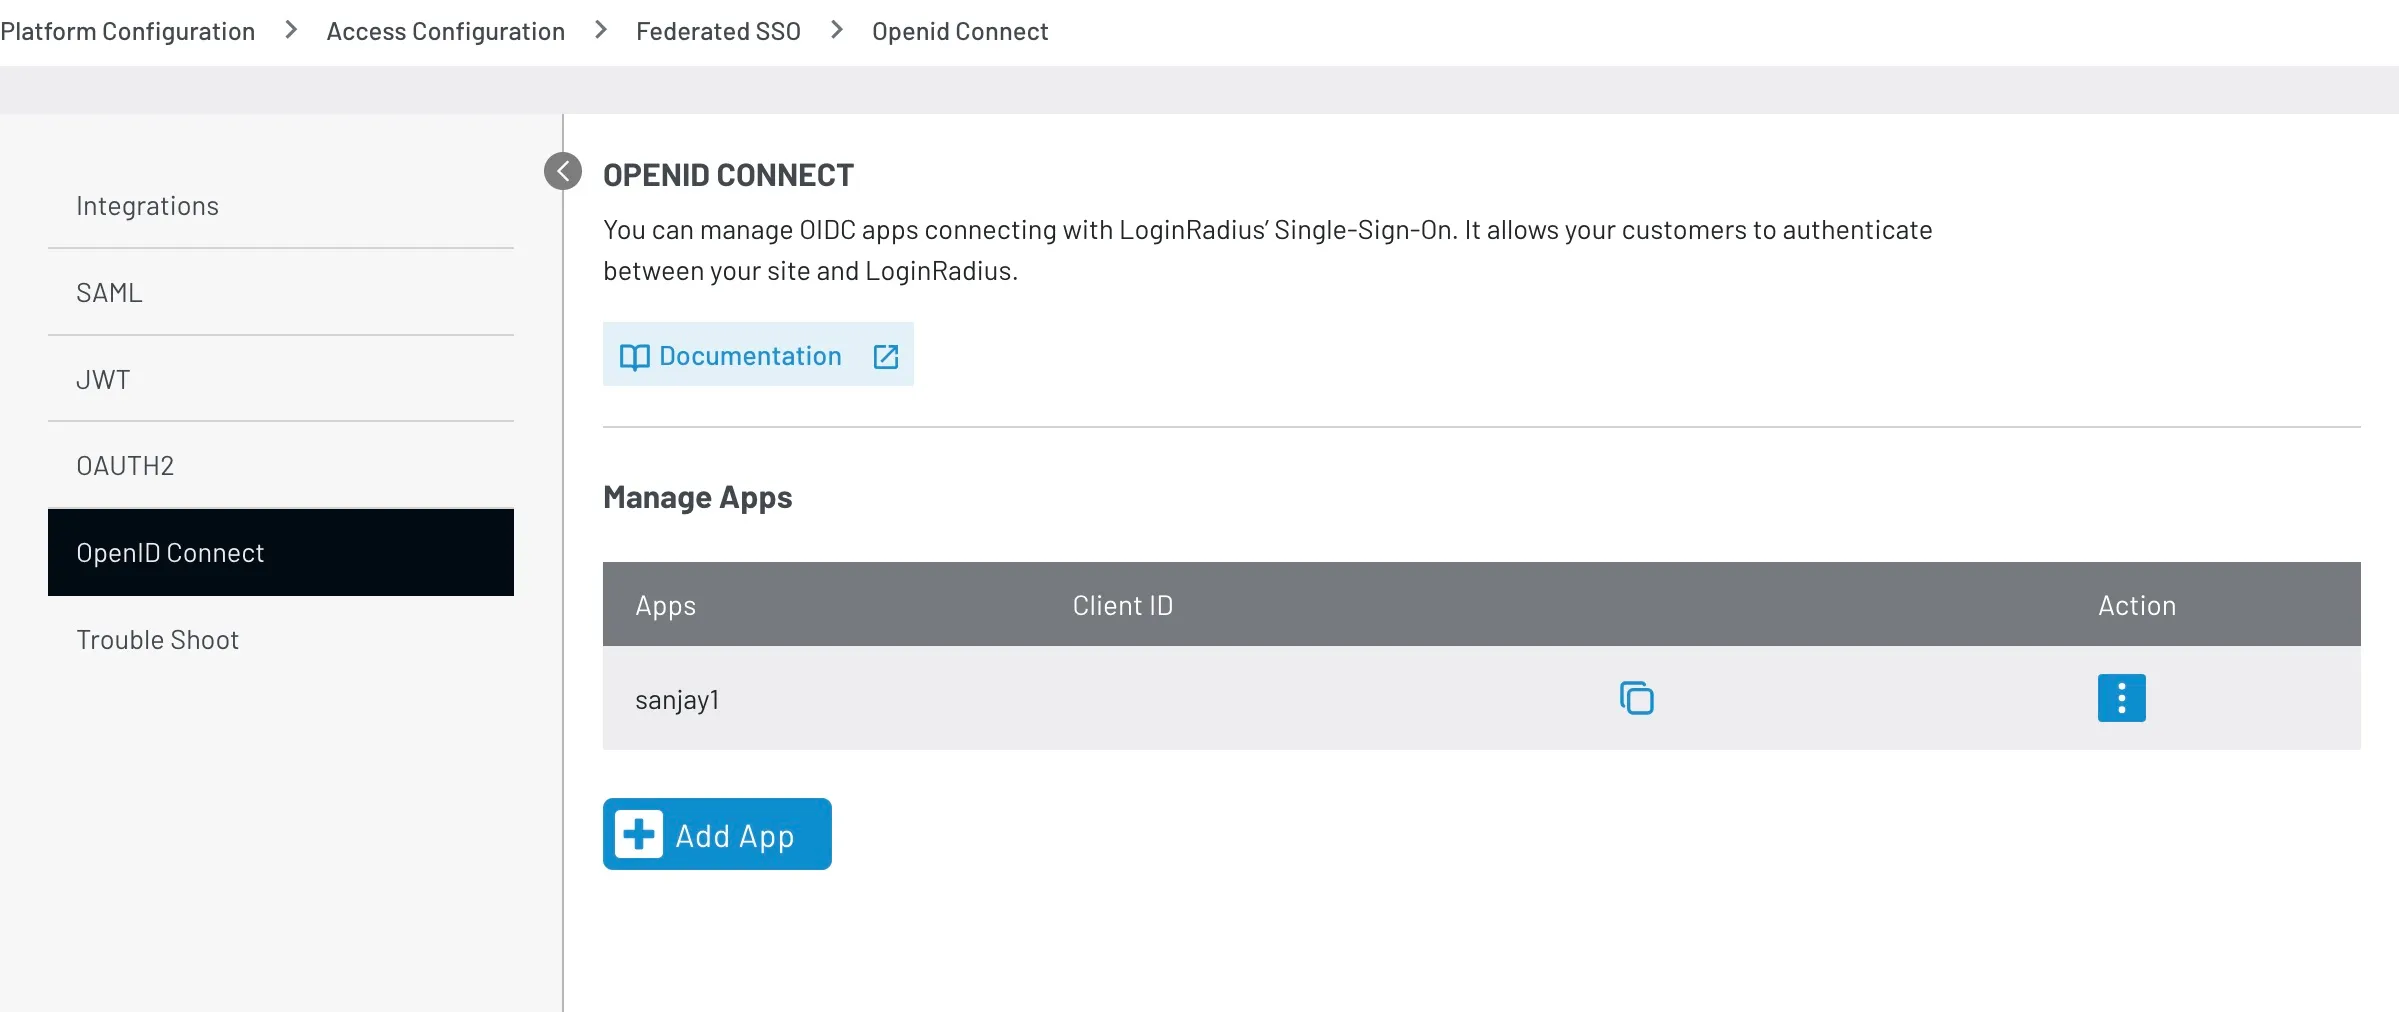
Task: Click the Add App button
Action: [x=717, y=833]
